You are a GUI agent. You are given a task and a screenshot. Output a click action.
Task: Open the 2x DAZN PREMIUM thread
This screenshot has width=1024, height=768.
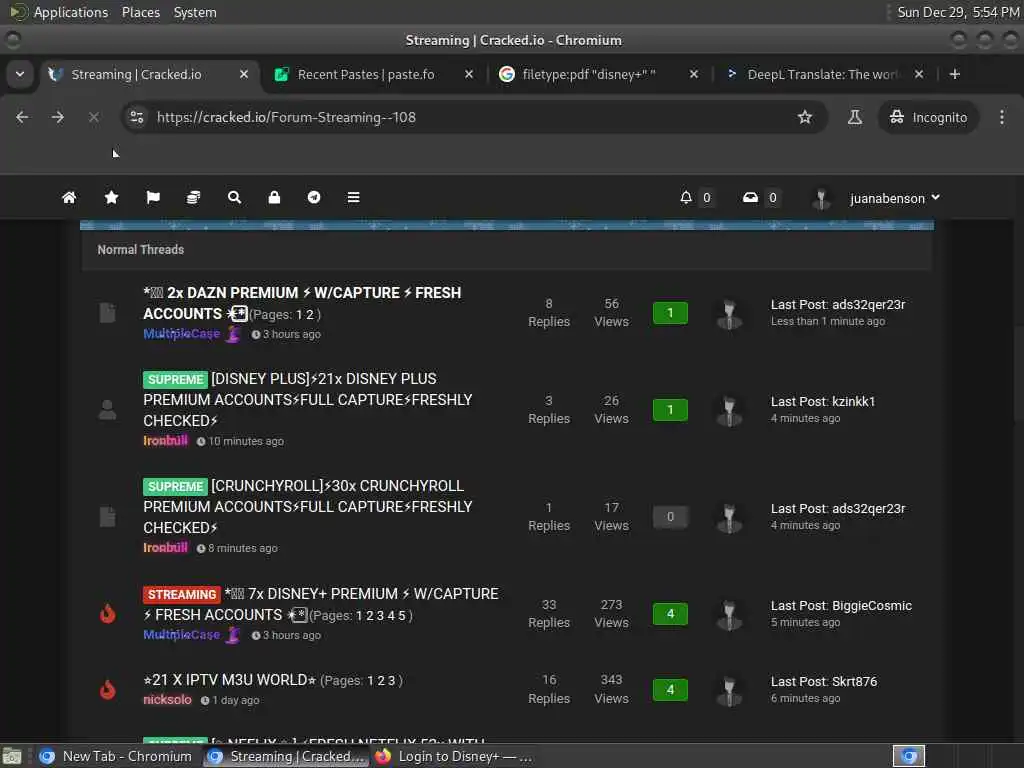click(x=302, y=303)
